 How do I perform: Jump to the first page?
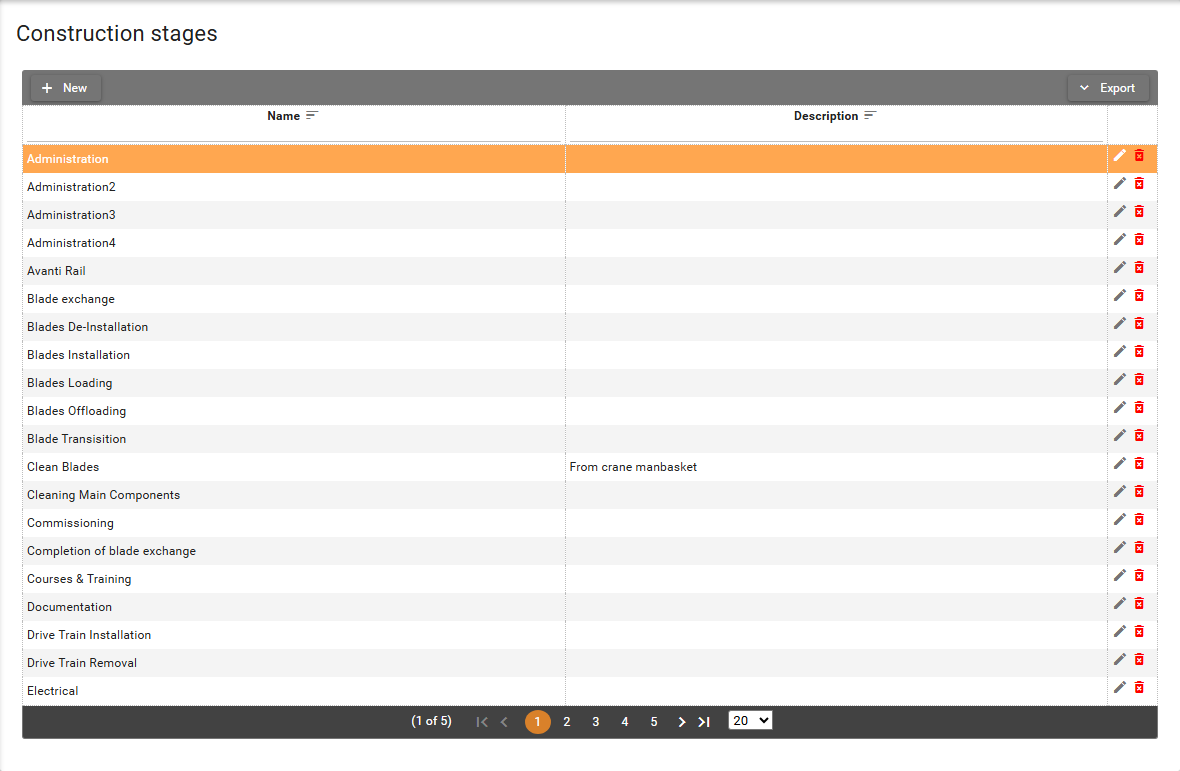coord(482,721)
